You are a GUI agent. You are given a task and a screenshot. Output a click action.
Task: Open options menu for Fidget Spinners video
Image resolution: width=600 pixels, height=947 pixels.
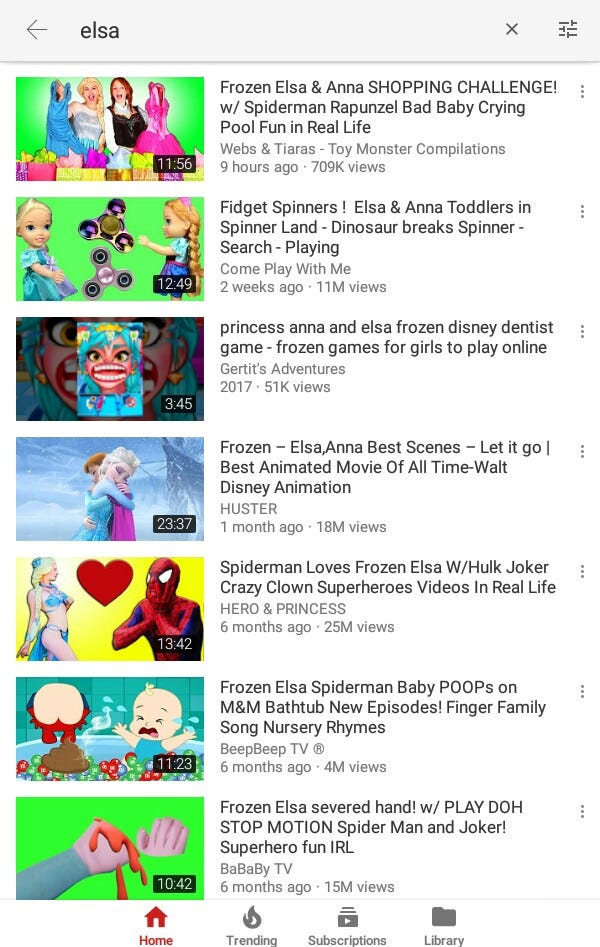click(582, 211)
